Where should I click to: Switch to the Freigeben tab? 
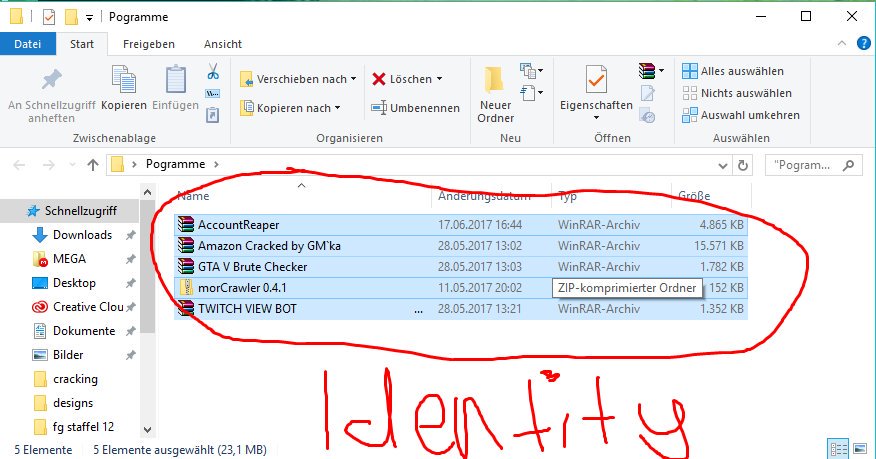[149, 44]
